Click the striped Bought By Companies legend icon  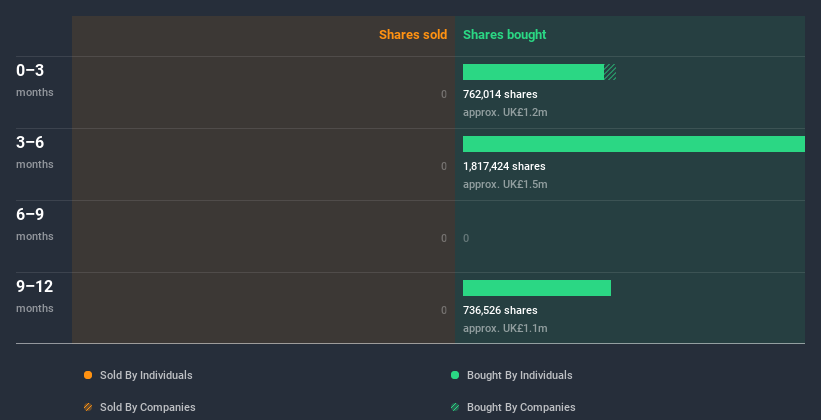coord(455,407)
